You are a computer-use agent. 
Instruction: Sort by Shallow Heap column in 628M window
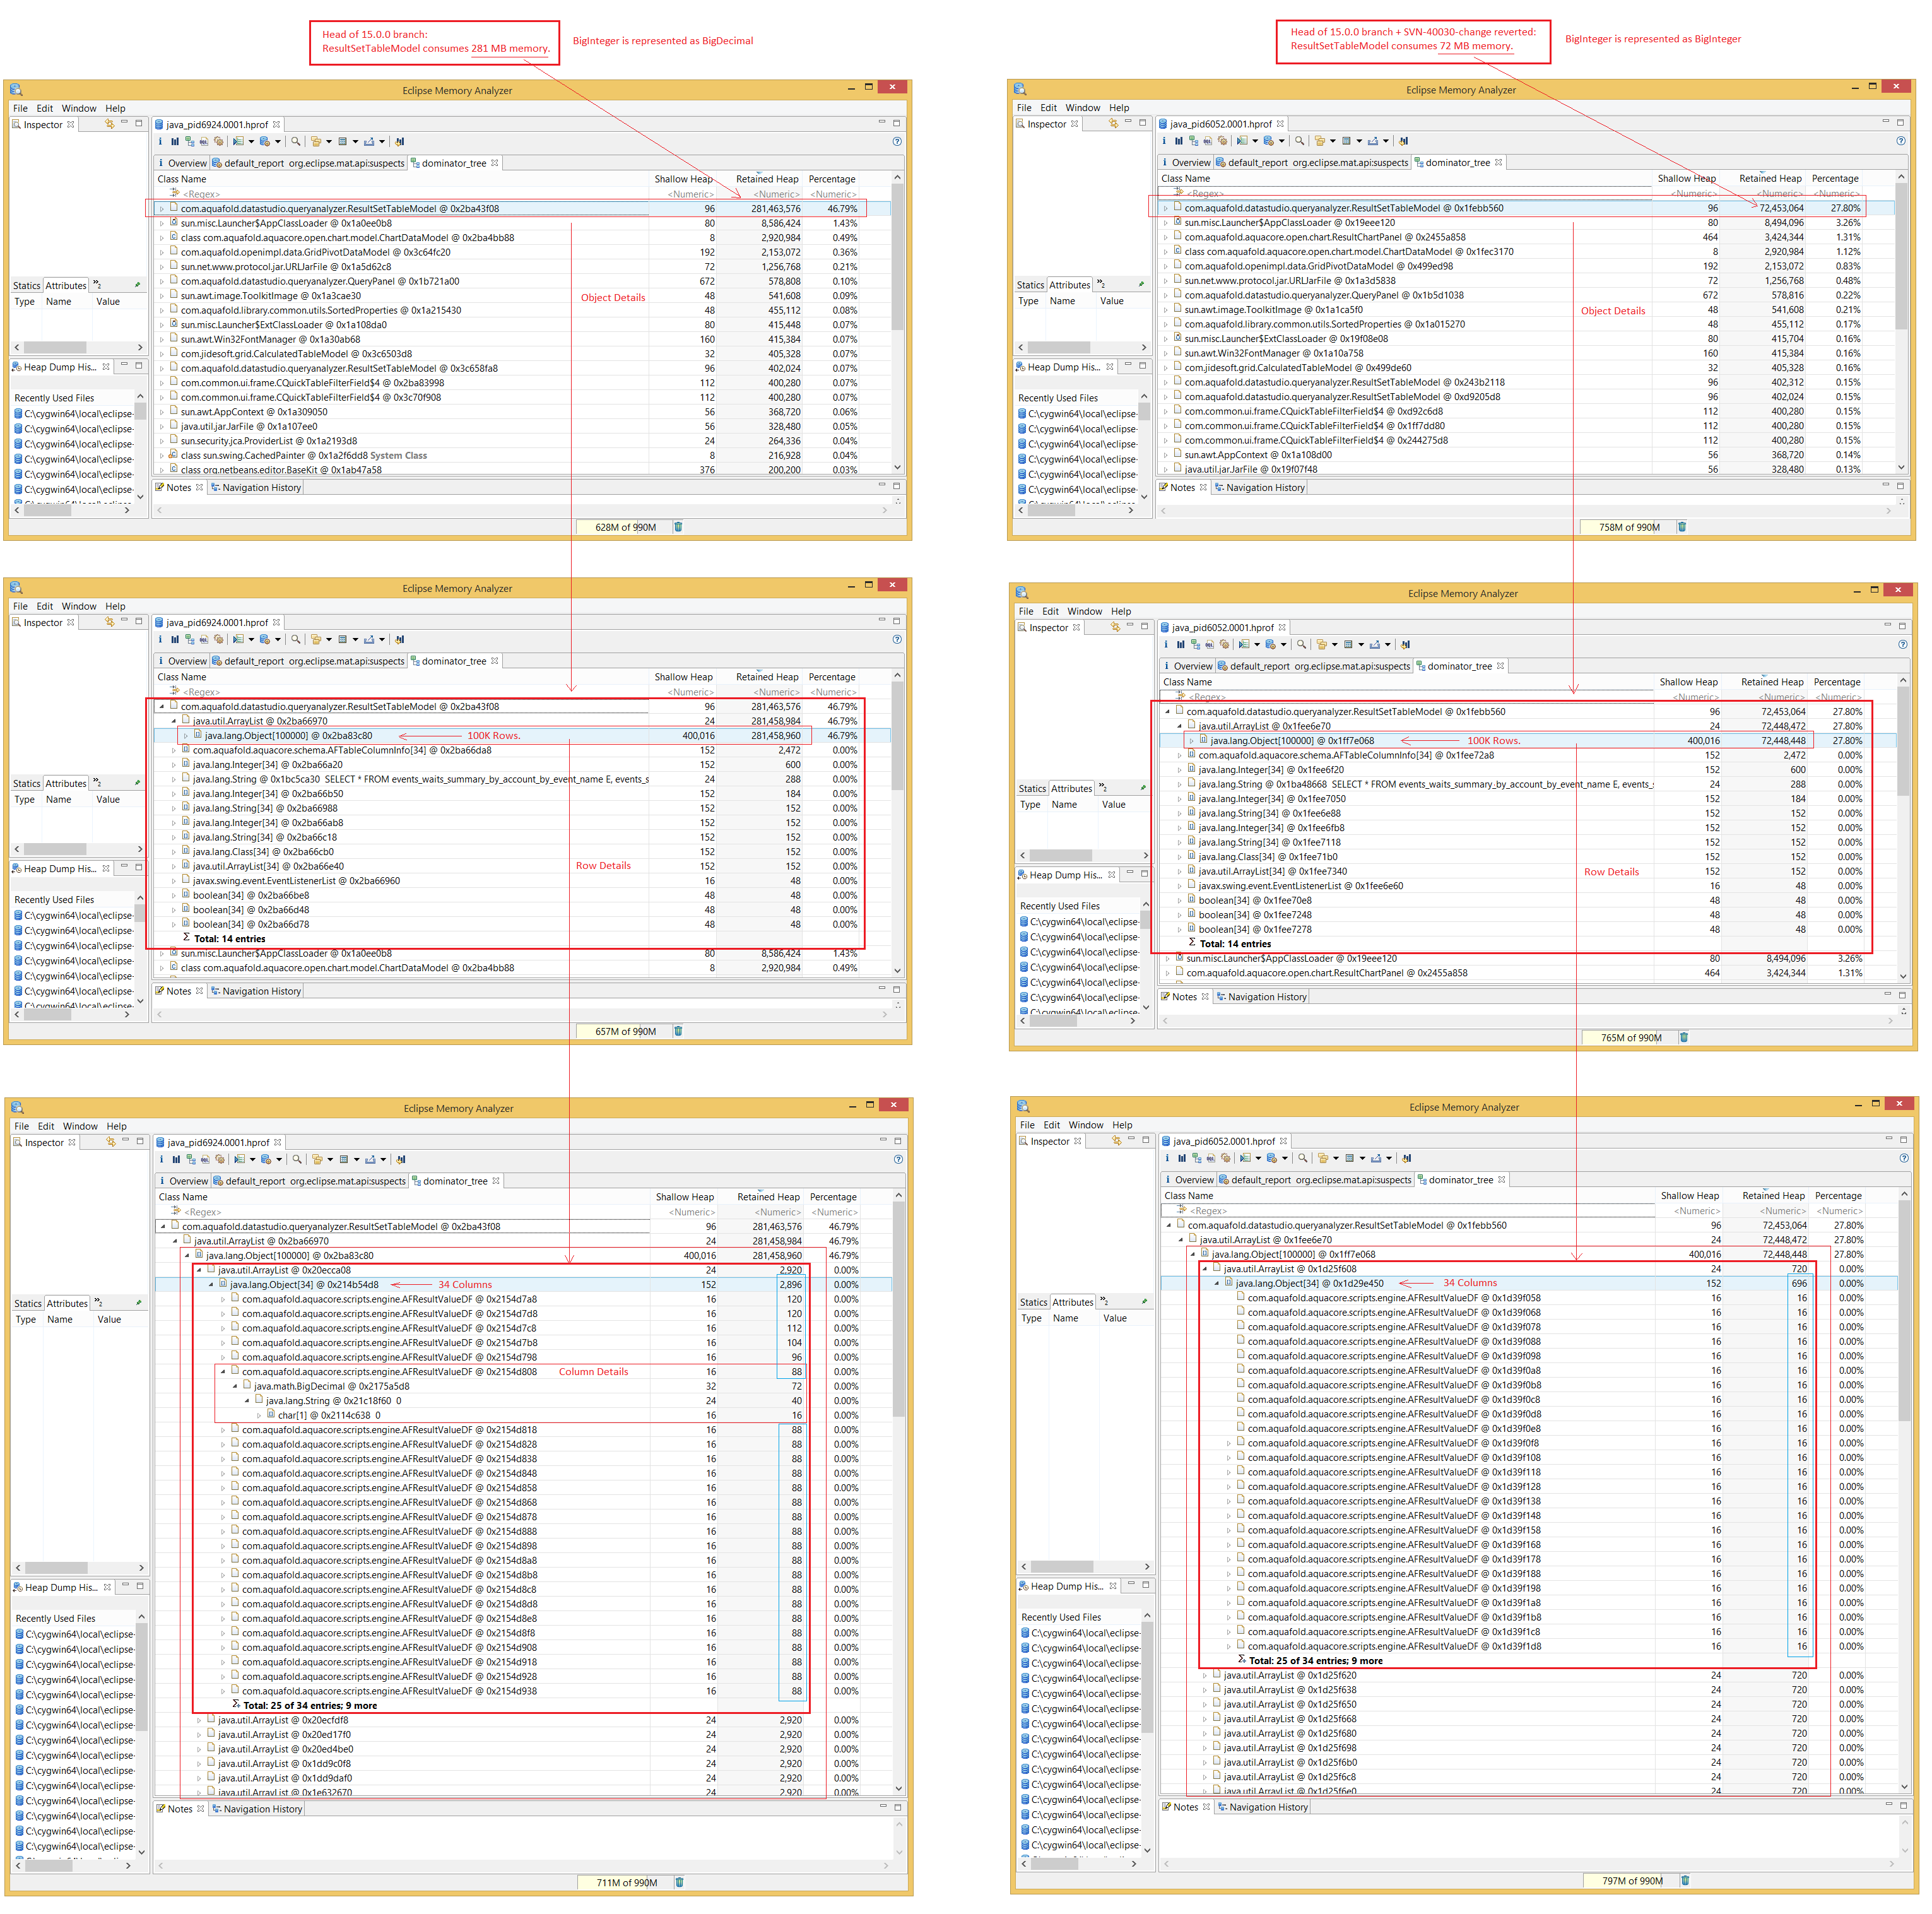tap(683, 179)
